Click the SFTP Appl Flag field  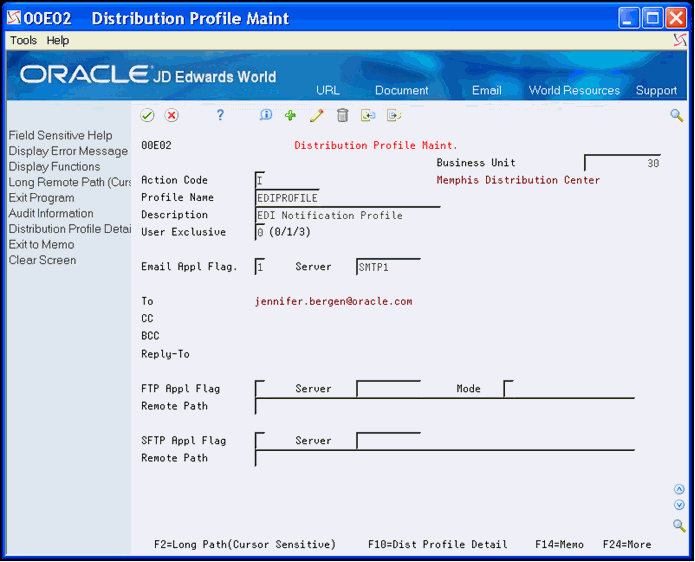(x=260, y=441)
